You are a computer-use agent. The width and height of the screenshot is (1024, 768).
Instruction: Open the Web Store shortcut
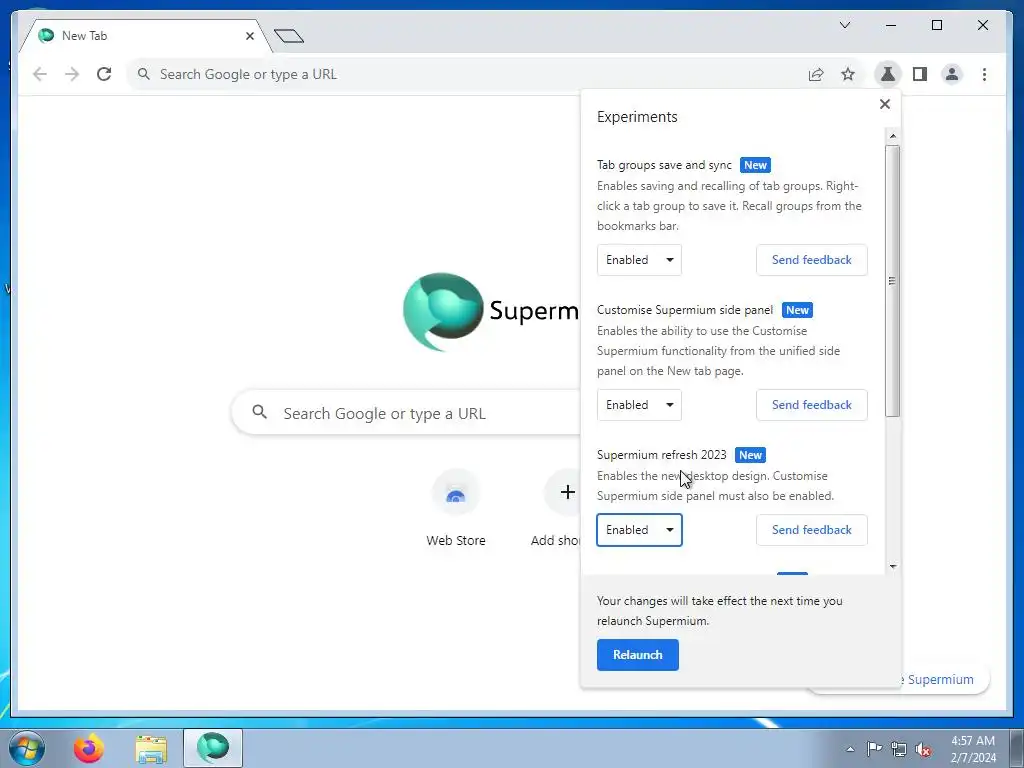[x=456, y=507]
